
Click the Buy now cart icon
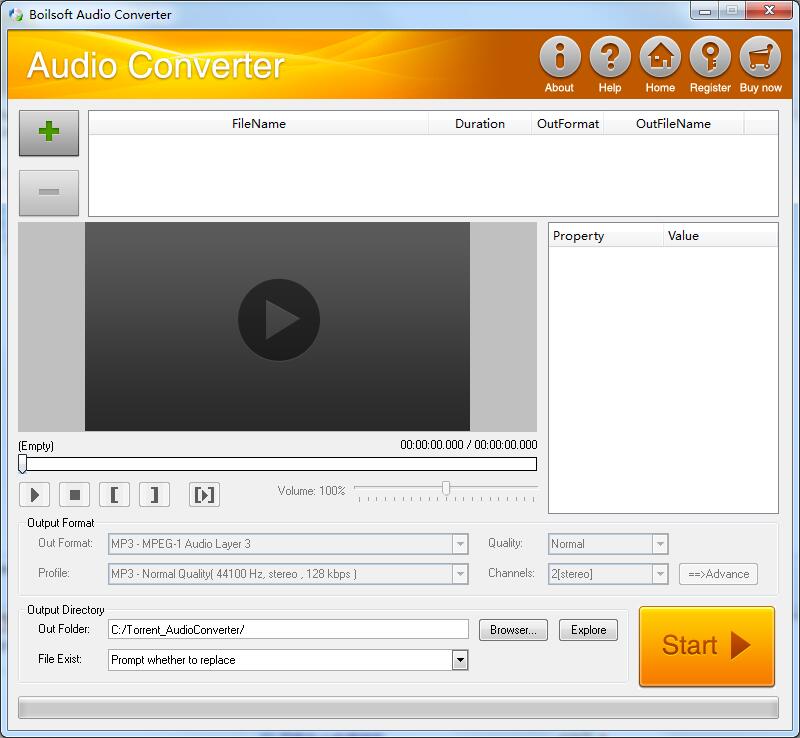click(760, 58)
